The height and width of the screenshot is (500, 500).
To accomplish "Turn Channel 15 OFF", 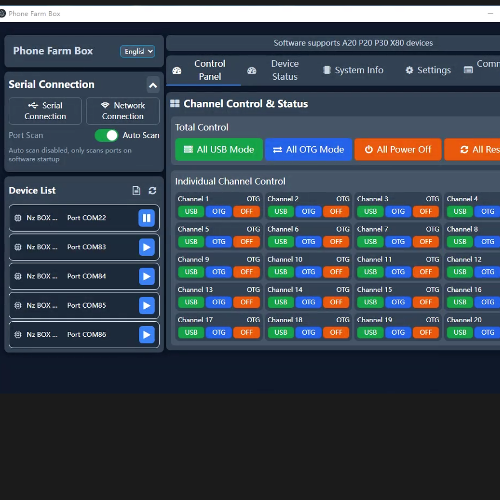I will point(426,302).
